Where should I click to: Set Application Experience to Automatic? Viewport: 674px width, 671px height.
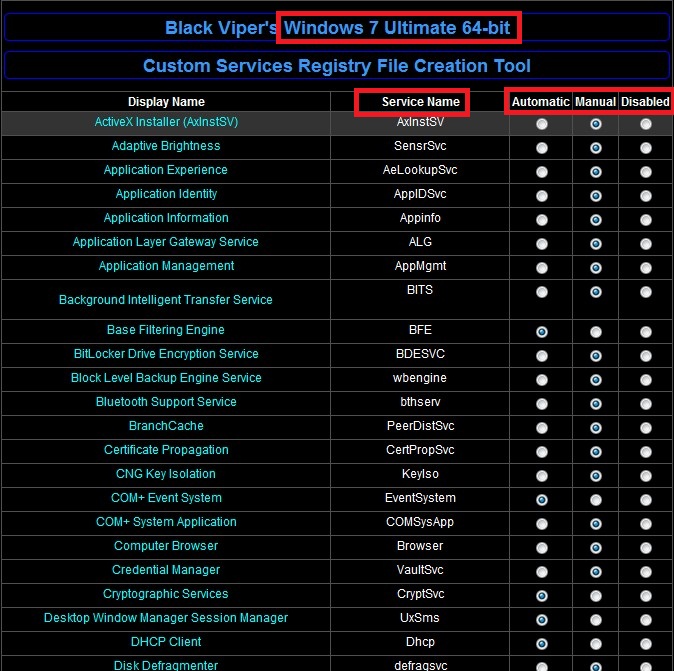click(x=542, y=172)
